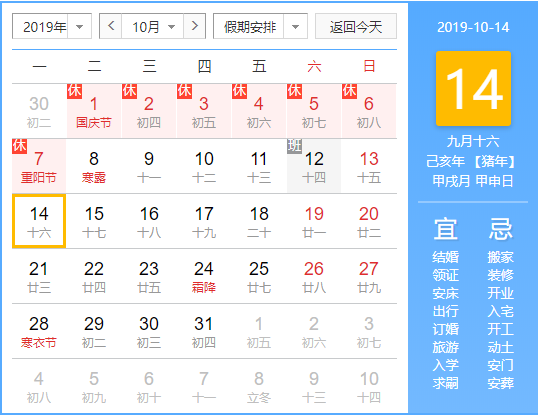This screenshot has height=417, width=539.
Task: Select October 31 初四 date
Action: [204, 331]
